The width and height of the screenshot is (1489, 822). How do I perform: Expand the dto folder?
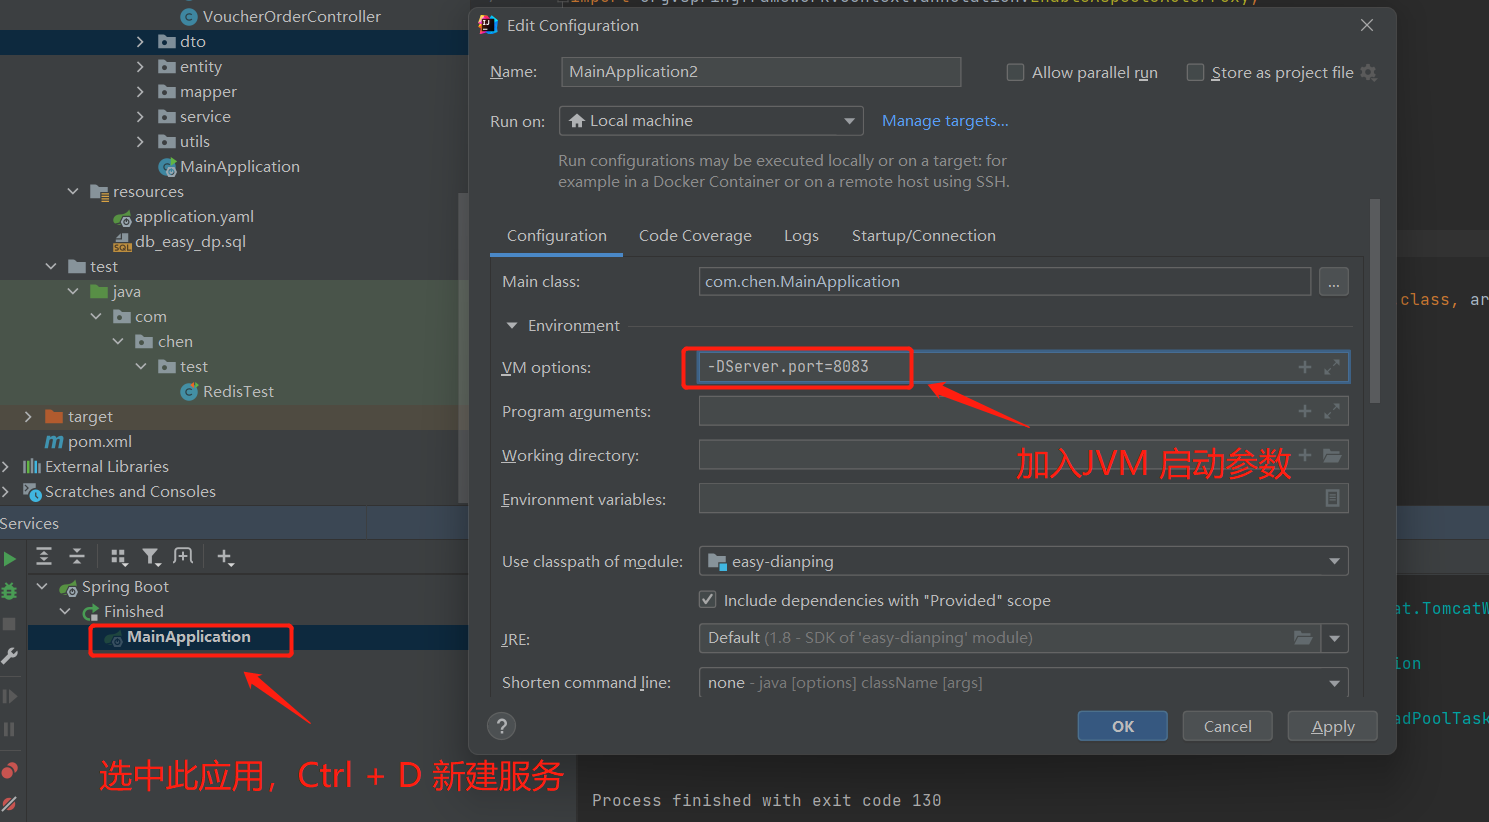[x=140, y=42]
